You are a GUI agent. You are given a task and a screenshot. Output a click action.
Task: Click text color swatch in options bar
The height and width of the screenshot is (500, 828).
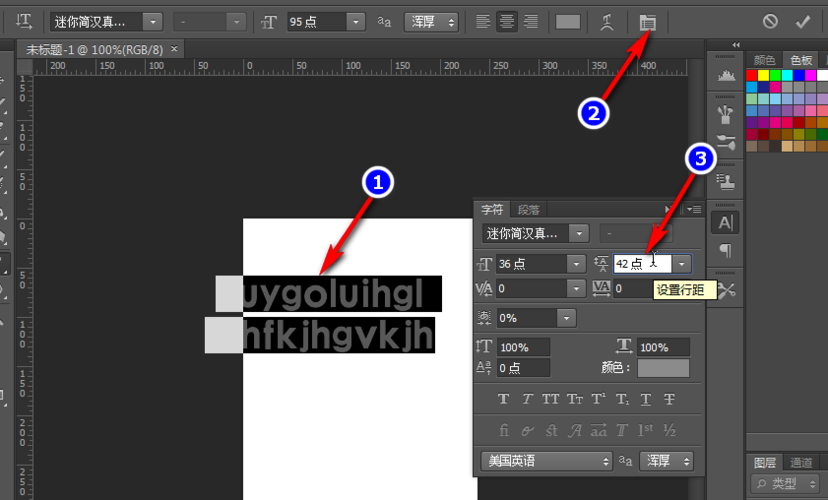coord(568,22)
